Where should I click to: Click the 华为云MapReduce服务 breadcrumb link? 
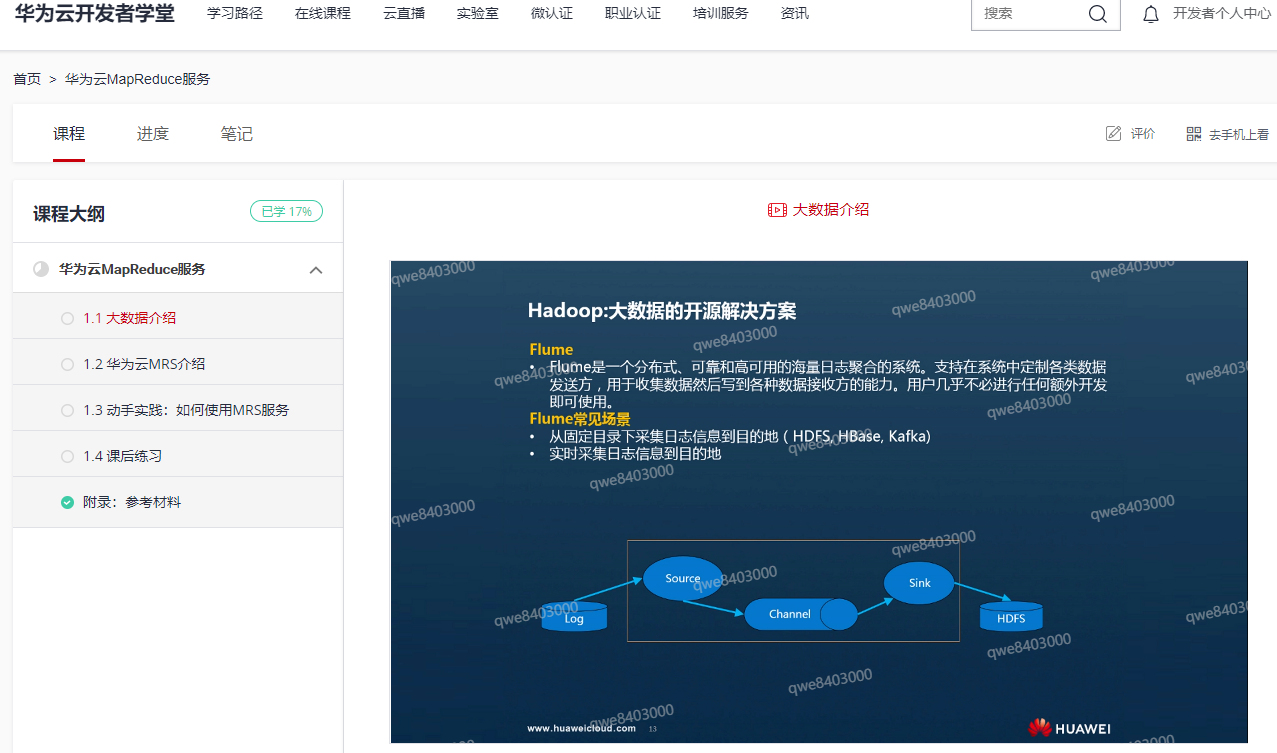(x=138, y=79)
